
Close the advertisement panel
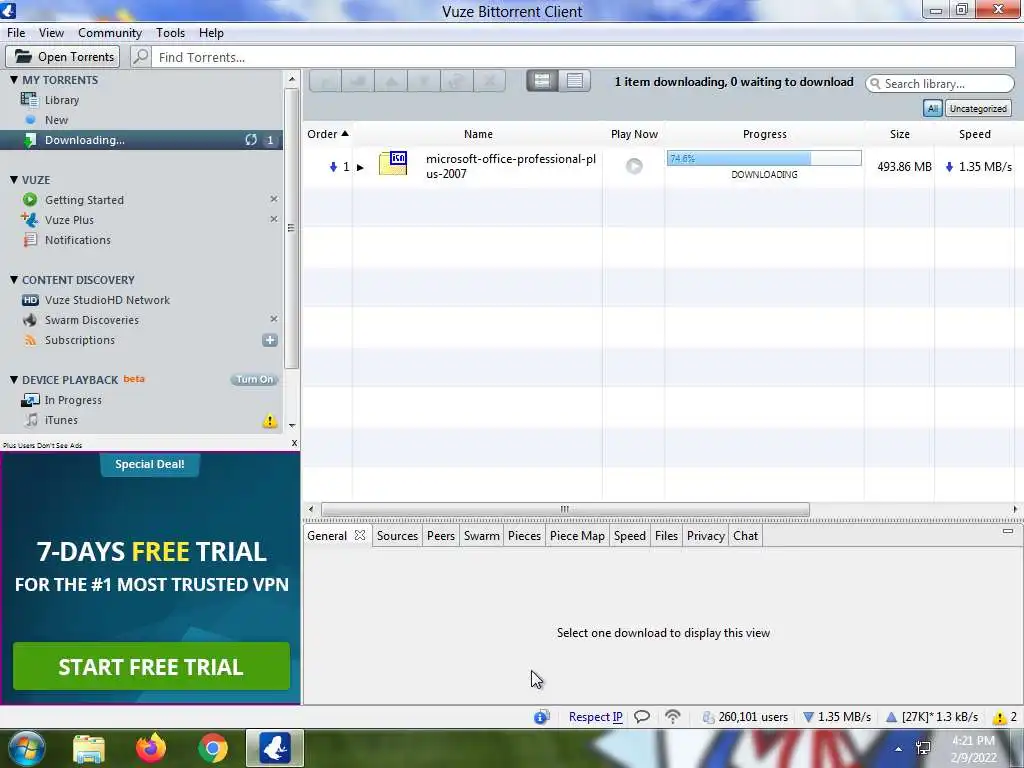click(x=295, y=443)
